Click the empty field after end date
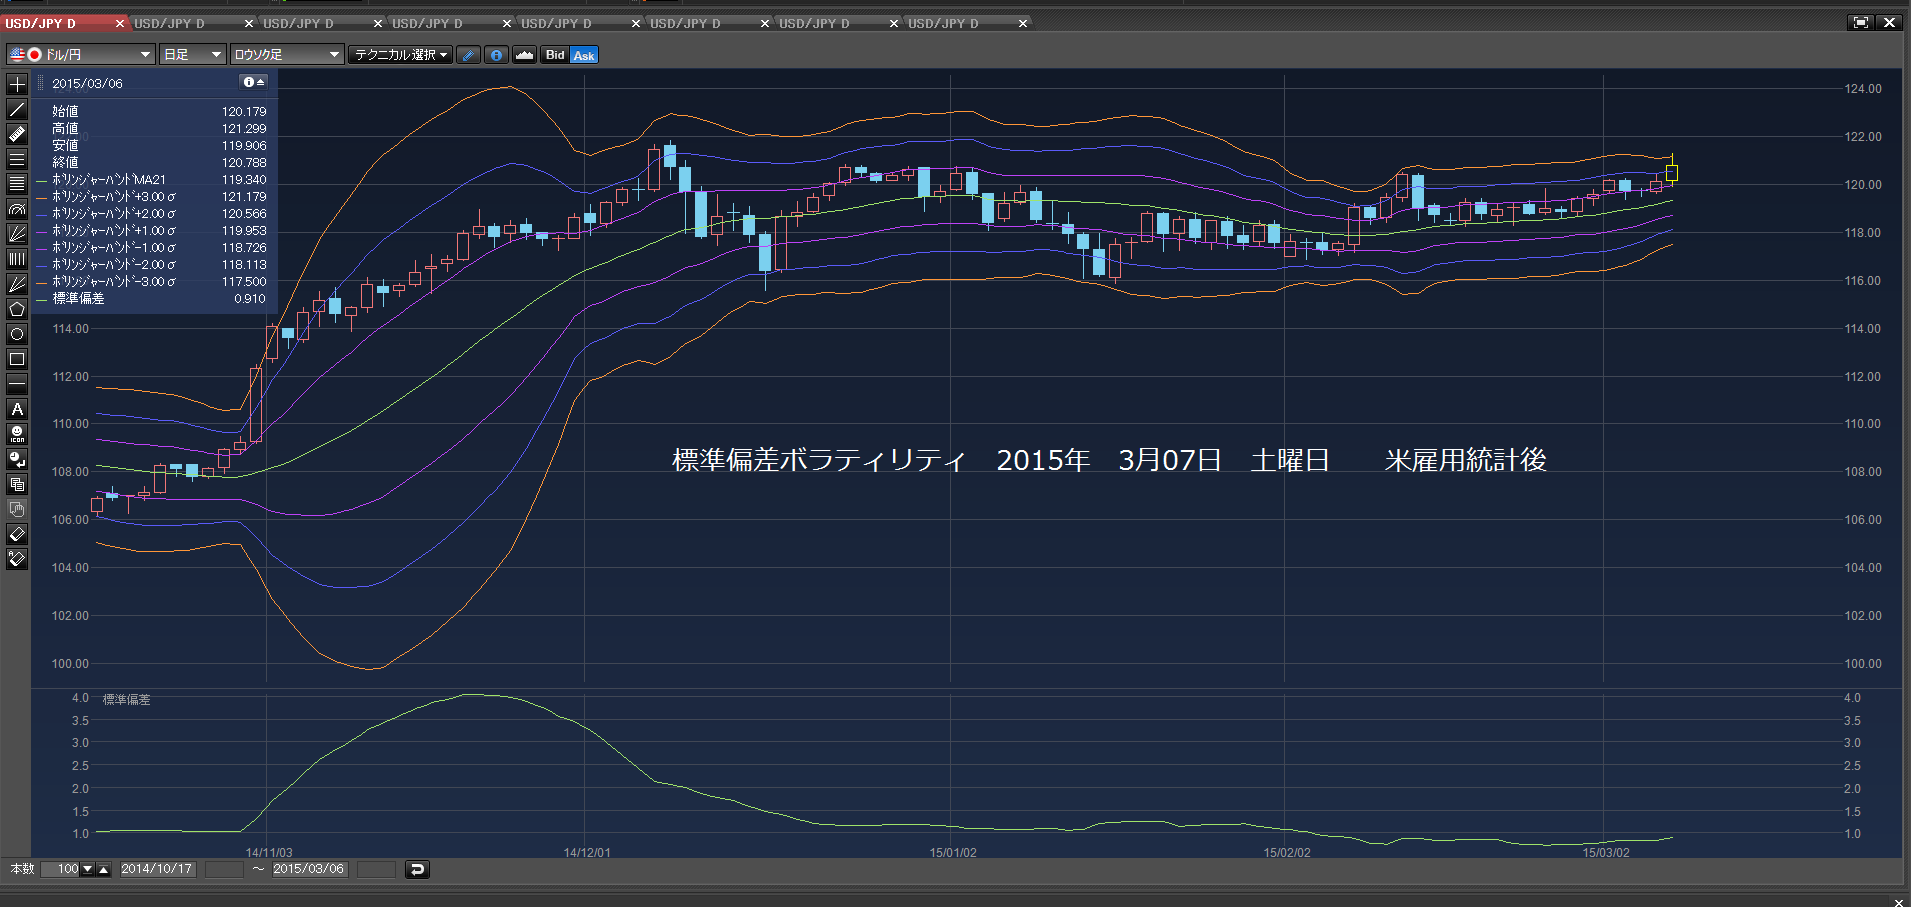 (376, 869)
